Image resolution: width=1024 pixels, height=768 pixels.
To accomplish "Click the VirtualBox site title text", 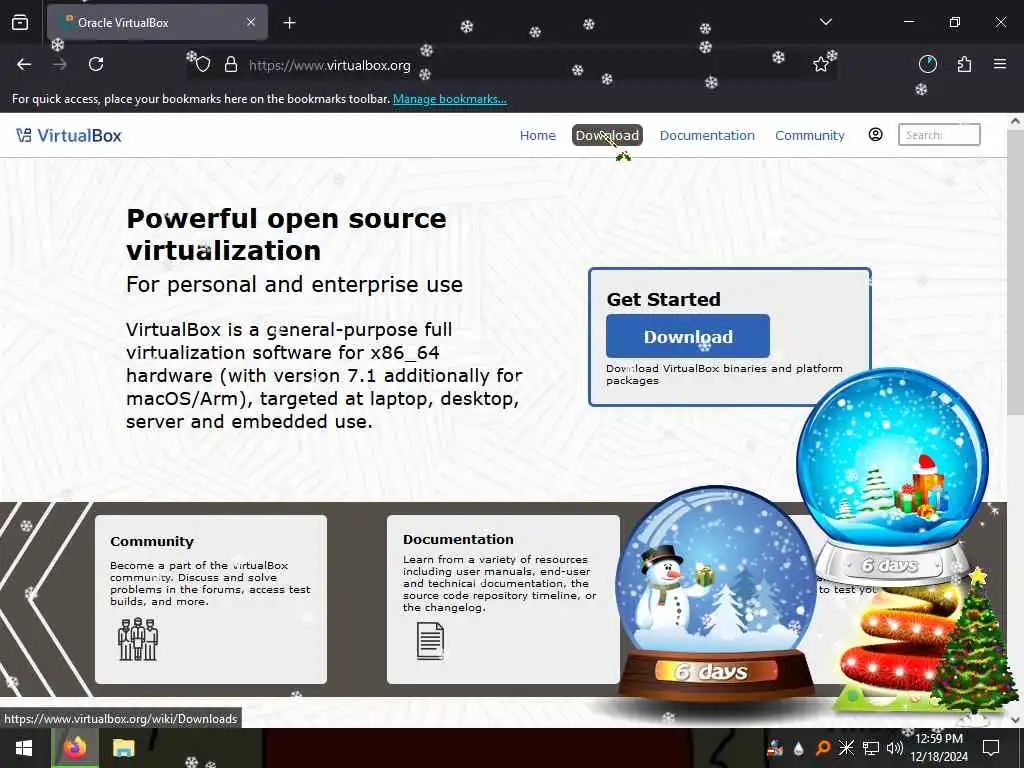I will click(79, 135).
